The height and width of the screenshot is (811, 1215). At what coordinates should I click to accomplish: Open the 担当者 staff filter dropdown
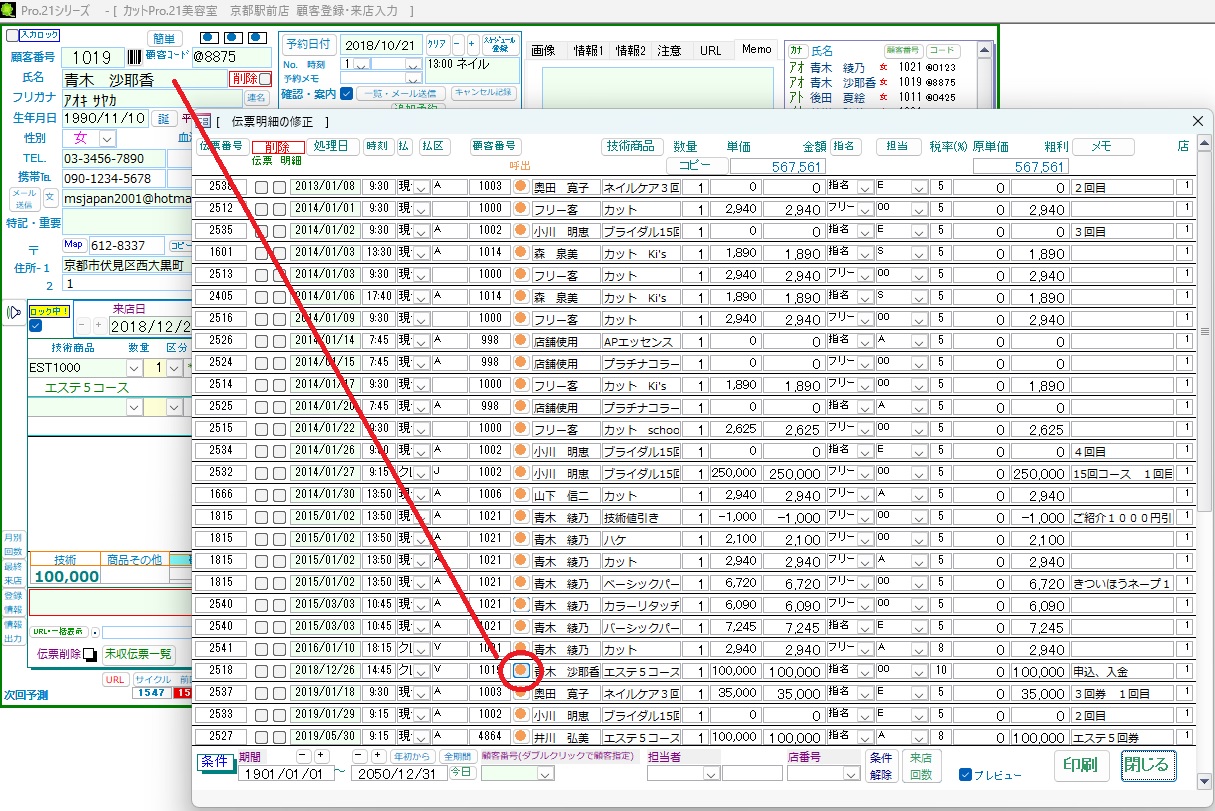[710, 774]
